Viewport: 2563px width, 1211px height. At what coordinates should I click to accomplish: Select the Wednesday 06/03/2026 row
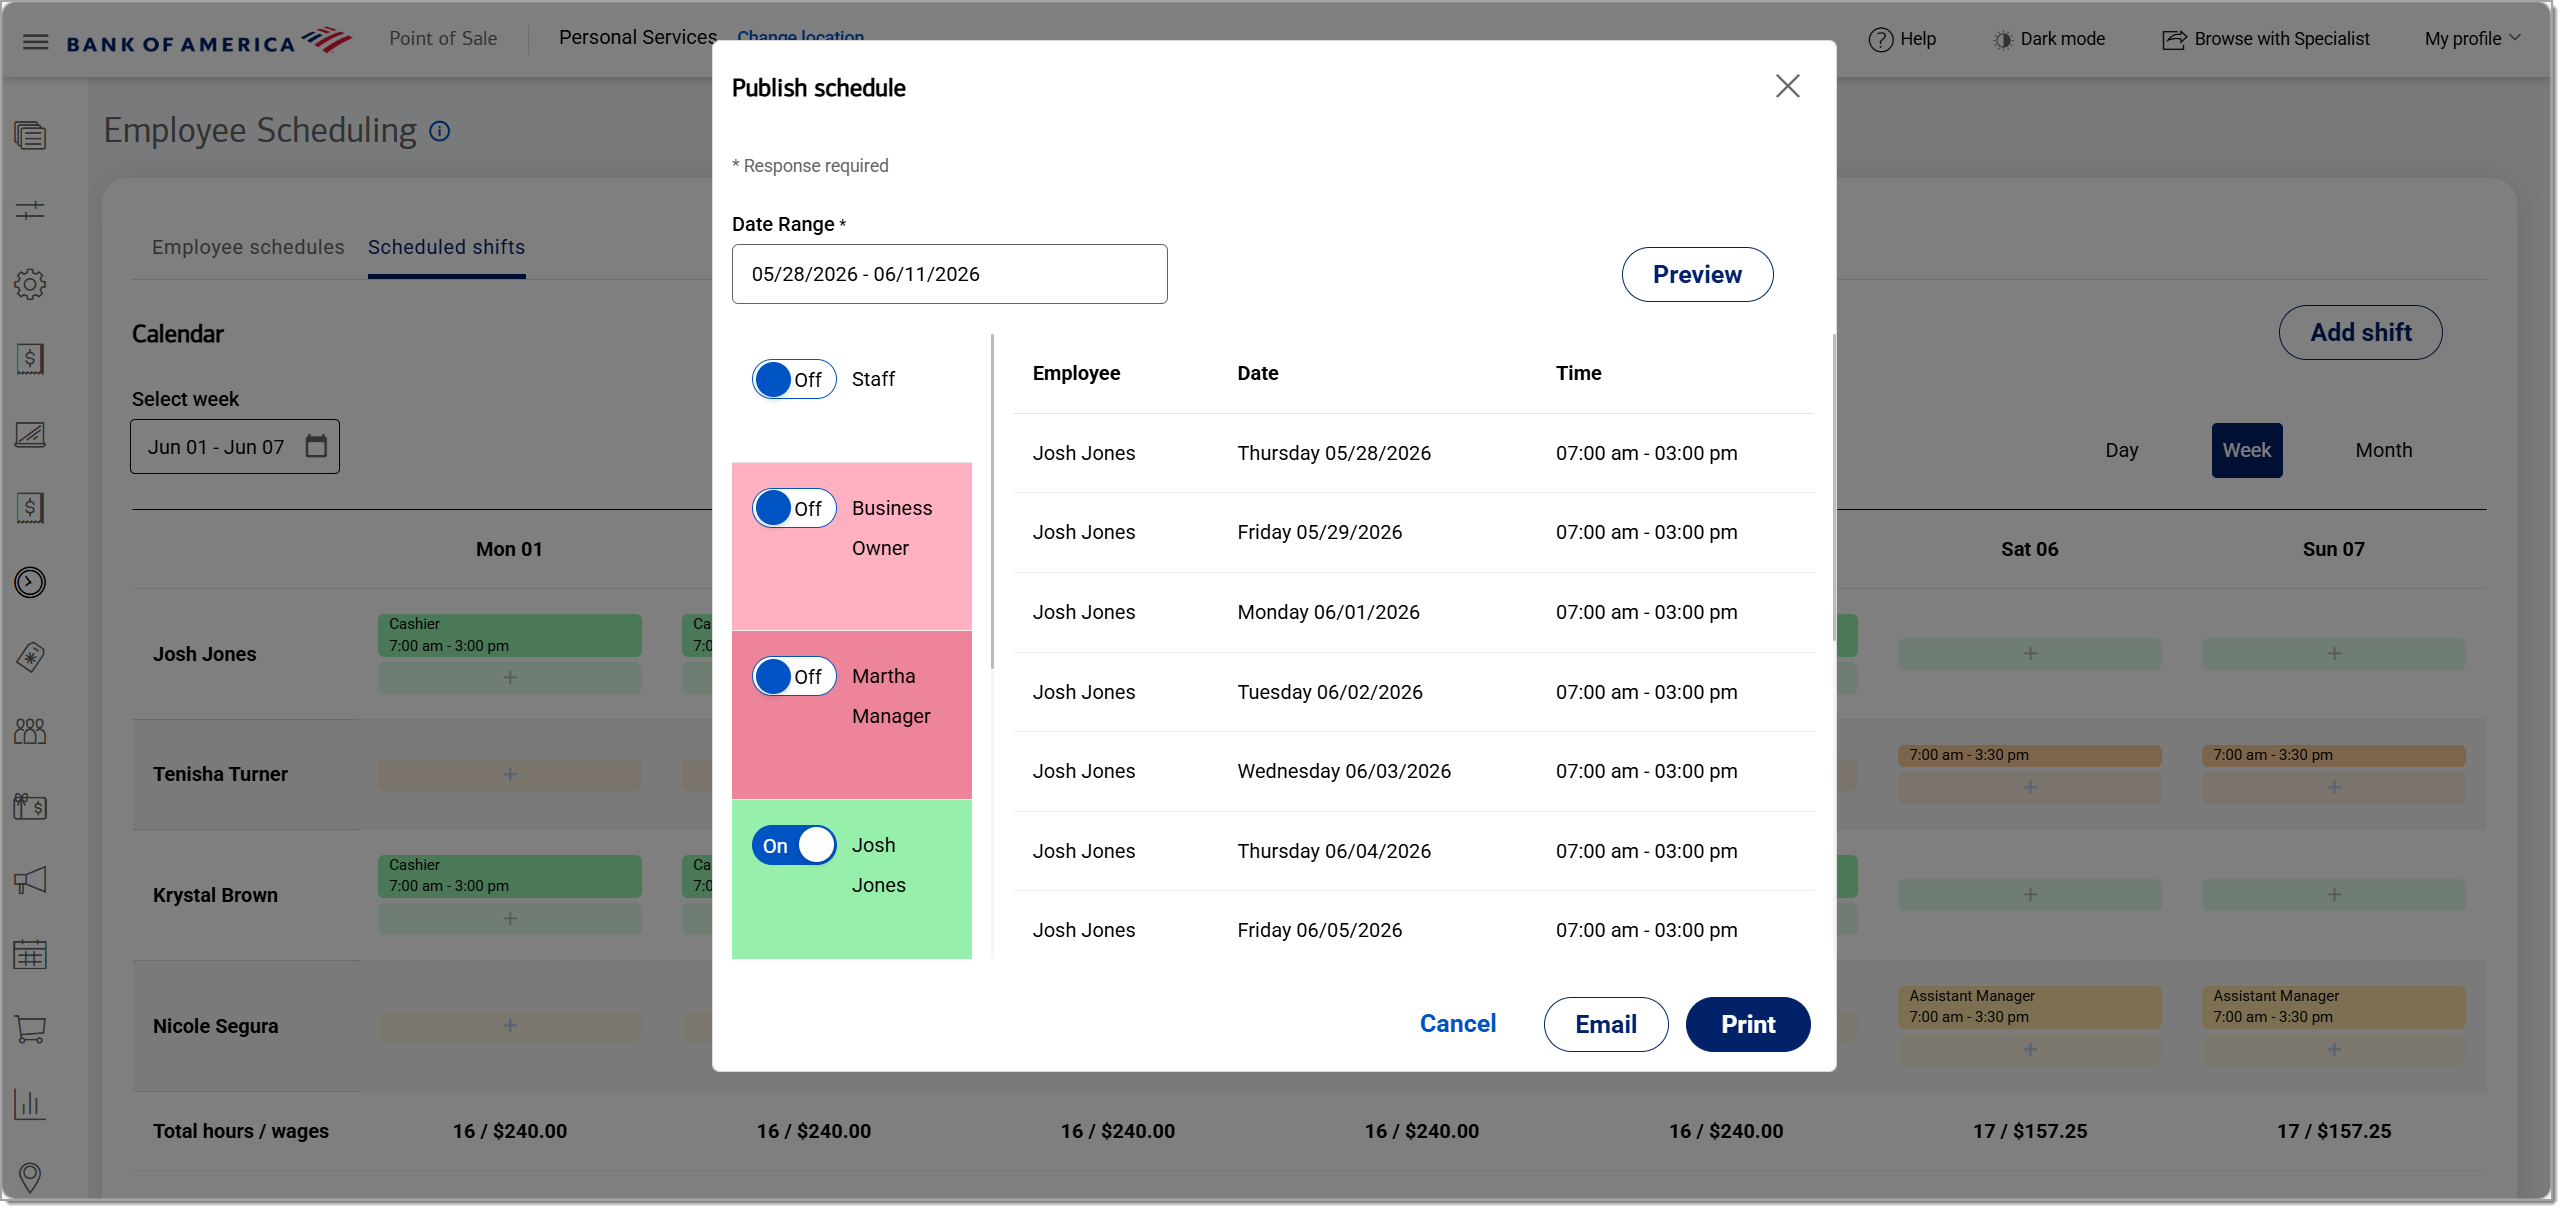(1412, 771)
